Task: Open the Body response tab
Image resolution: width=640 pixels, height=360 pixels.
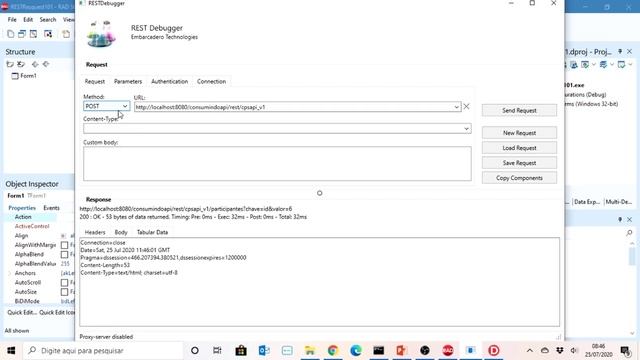Action: point(121,232)
